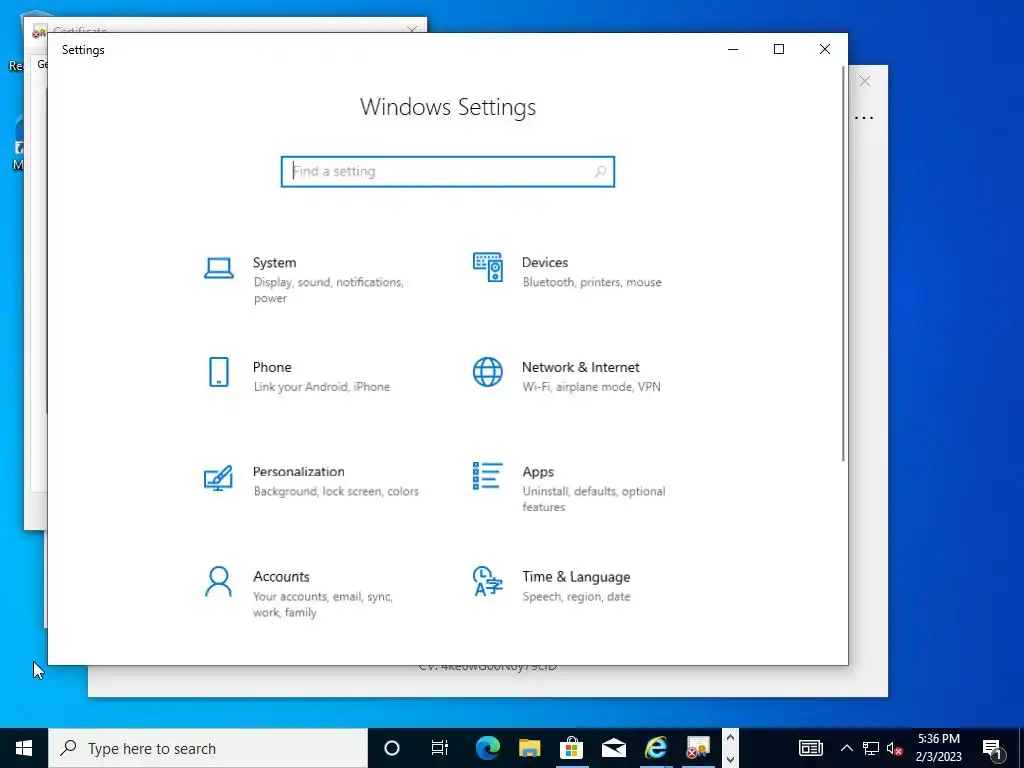Image resolution: width=1024 pixels, height=768 pixels.
Task: Open the System settings laptop icon
Action: point(219,268)
